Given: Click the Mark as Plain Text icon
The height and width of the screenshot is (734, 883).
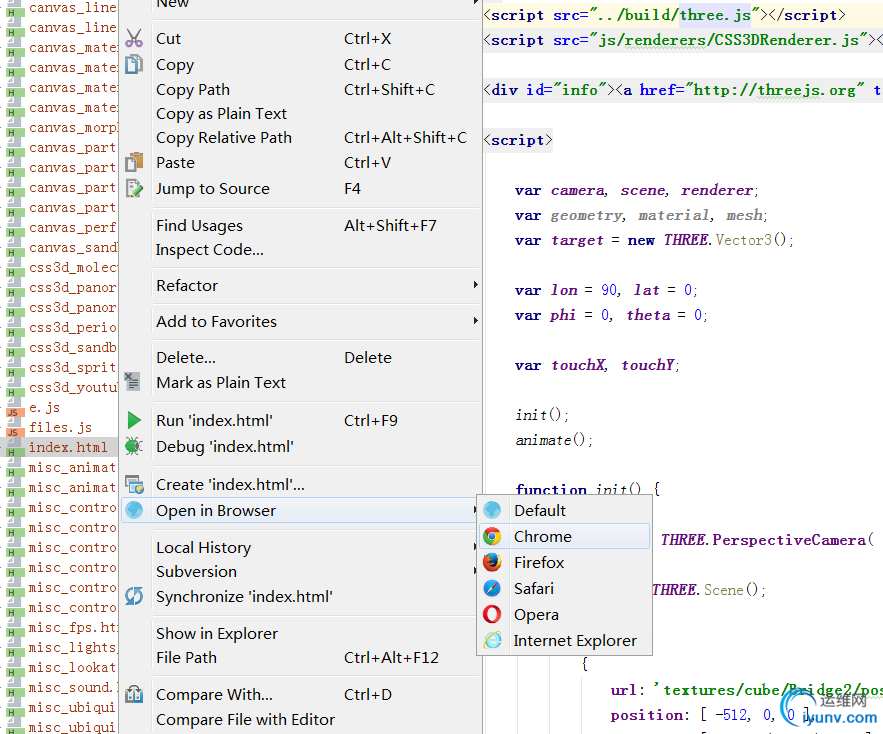Looking at the screenshot, I should [x=132, y=381].
